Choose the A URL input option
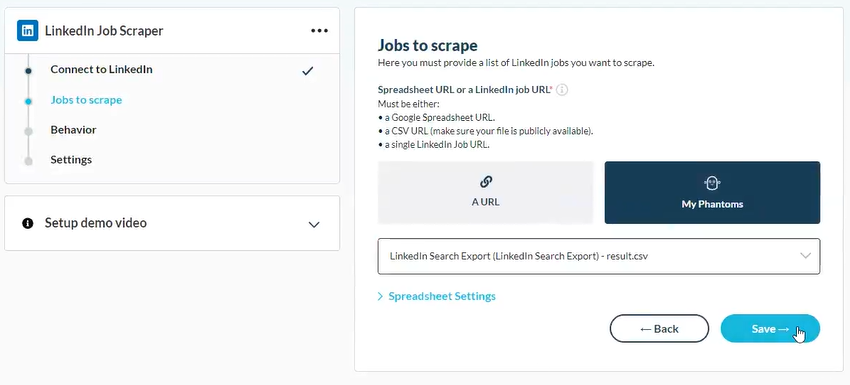Image resolution: width=850 pixels, height=385 pixels. (486, 192)
